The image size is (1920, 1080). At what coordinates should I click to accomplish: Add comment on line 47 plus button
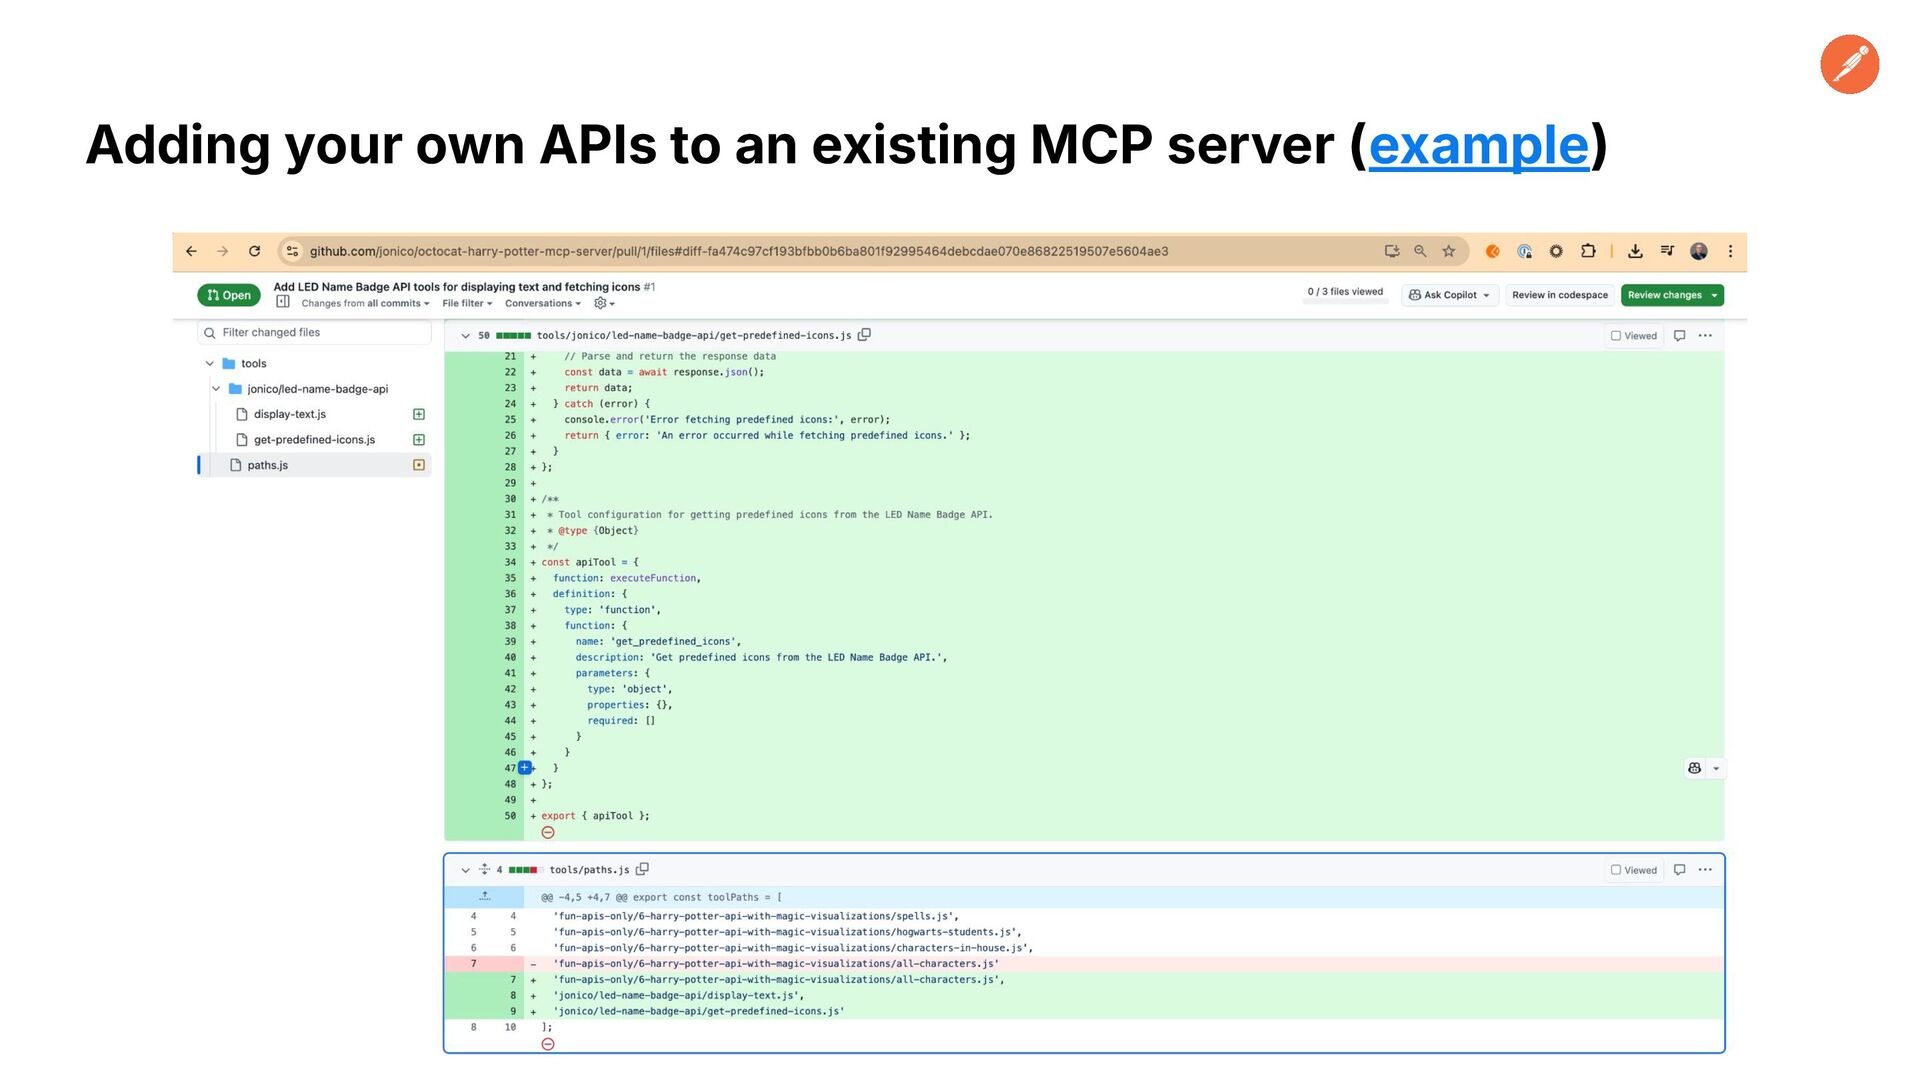click(x=524, y=768)
